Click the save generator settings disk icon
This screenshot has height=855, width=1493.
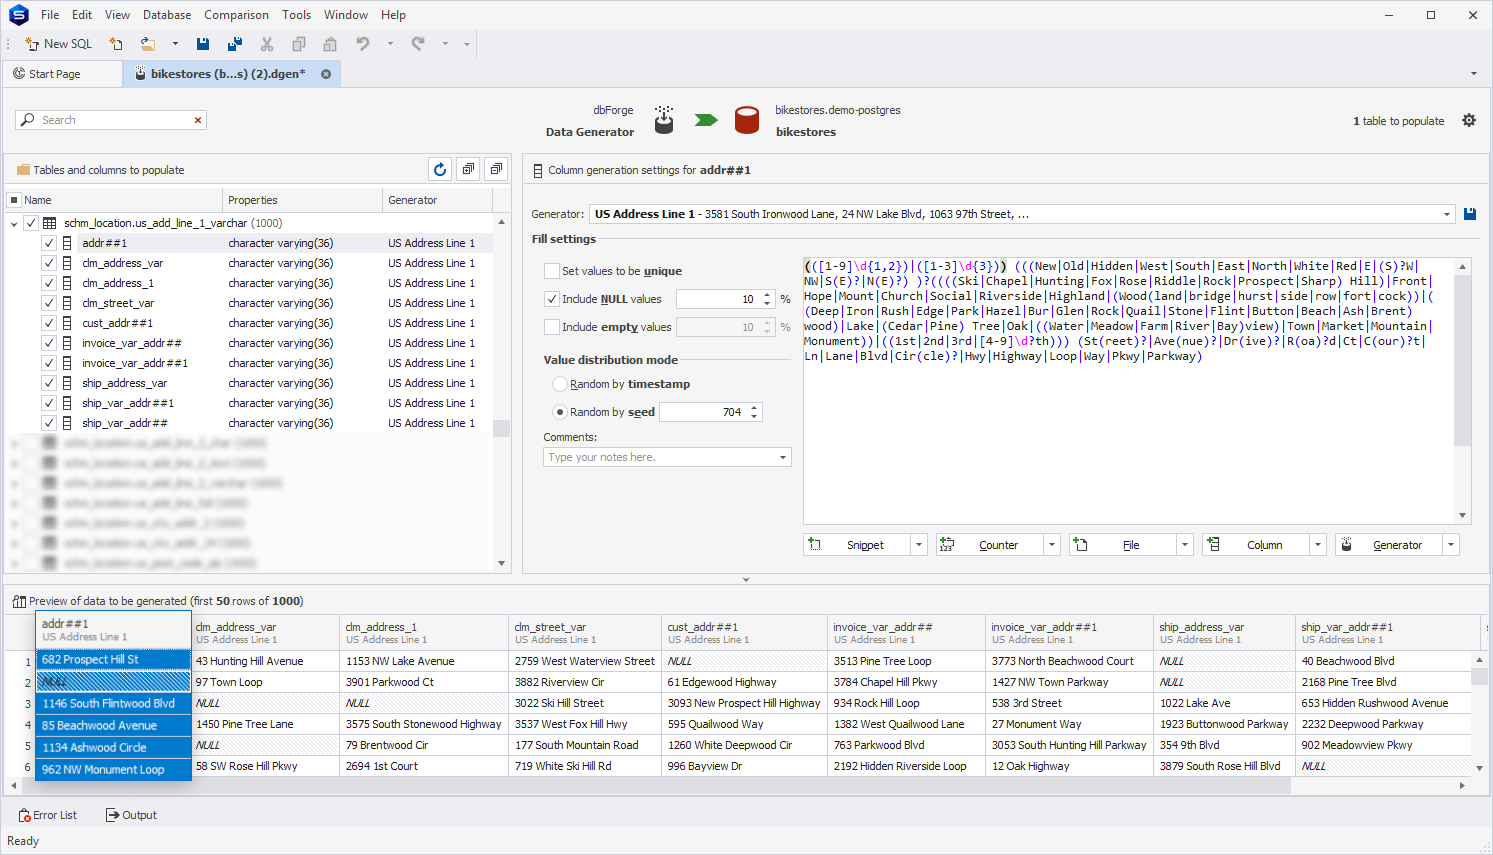tap(1470, 214)
